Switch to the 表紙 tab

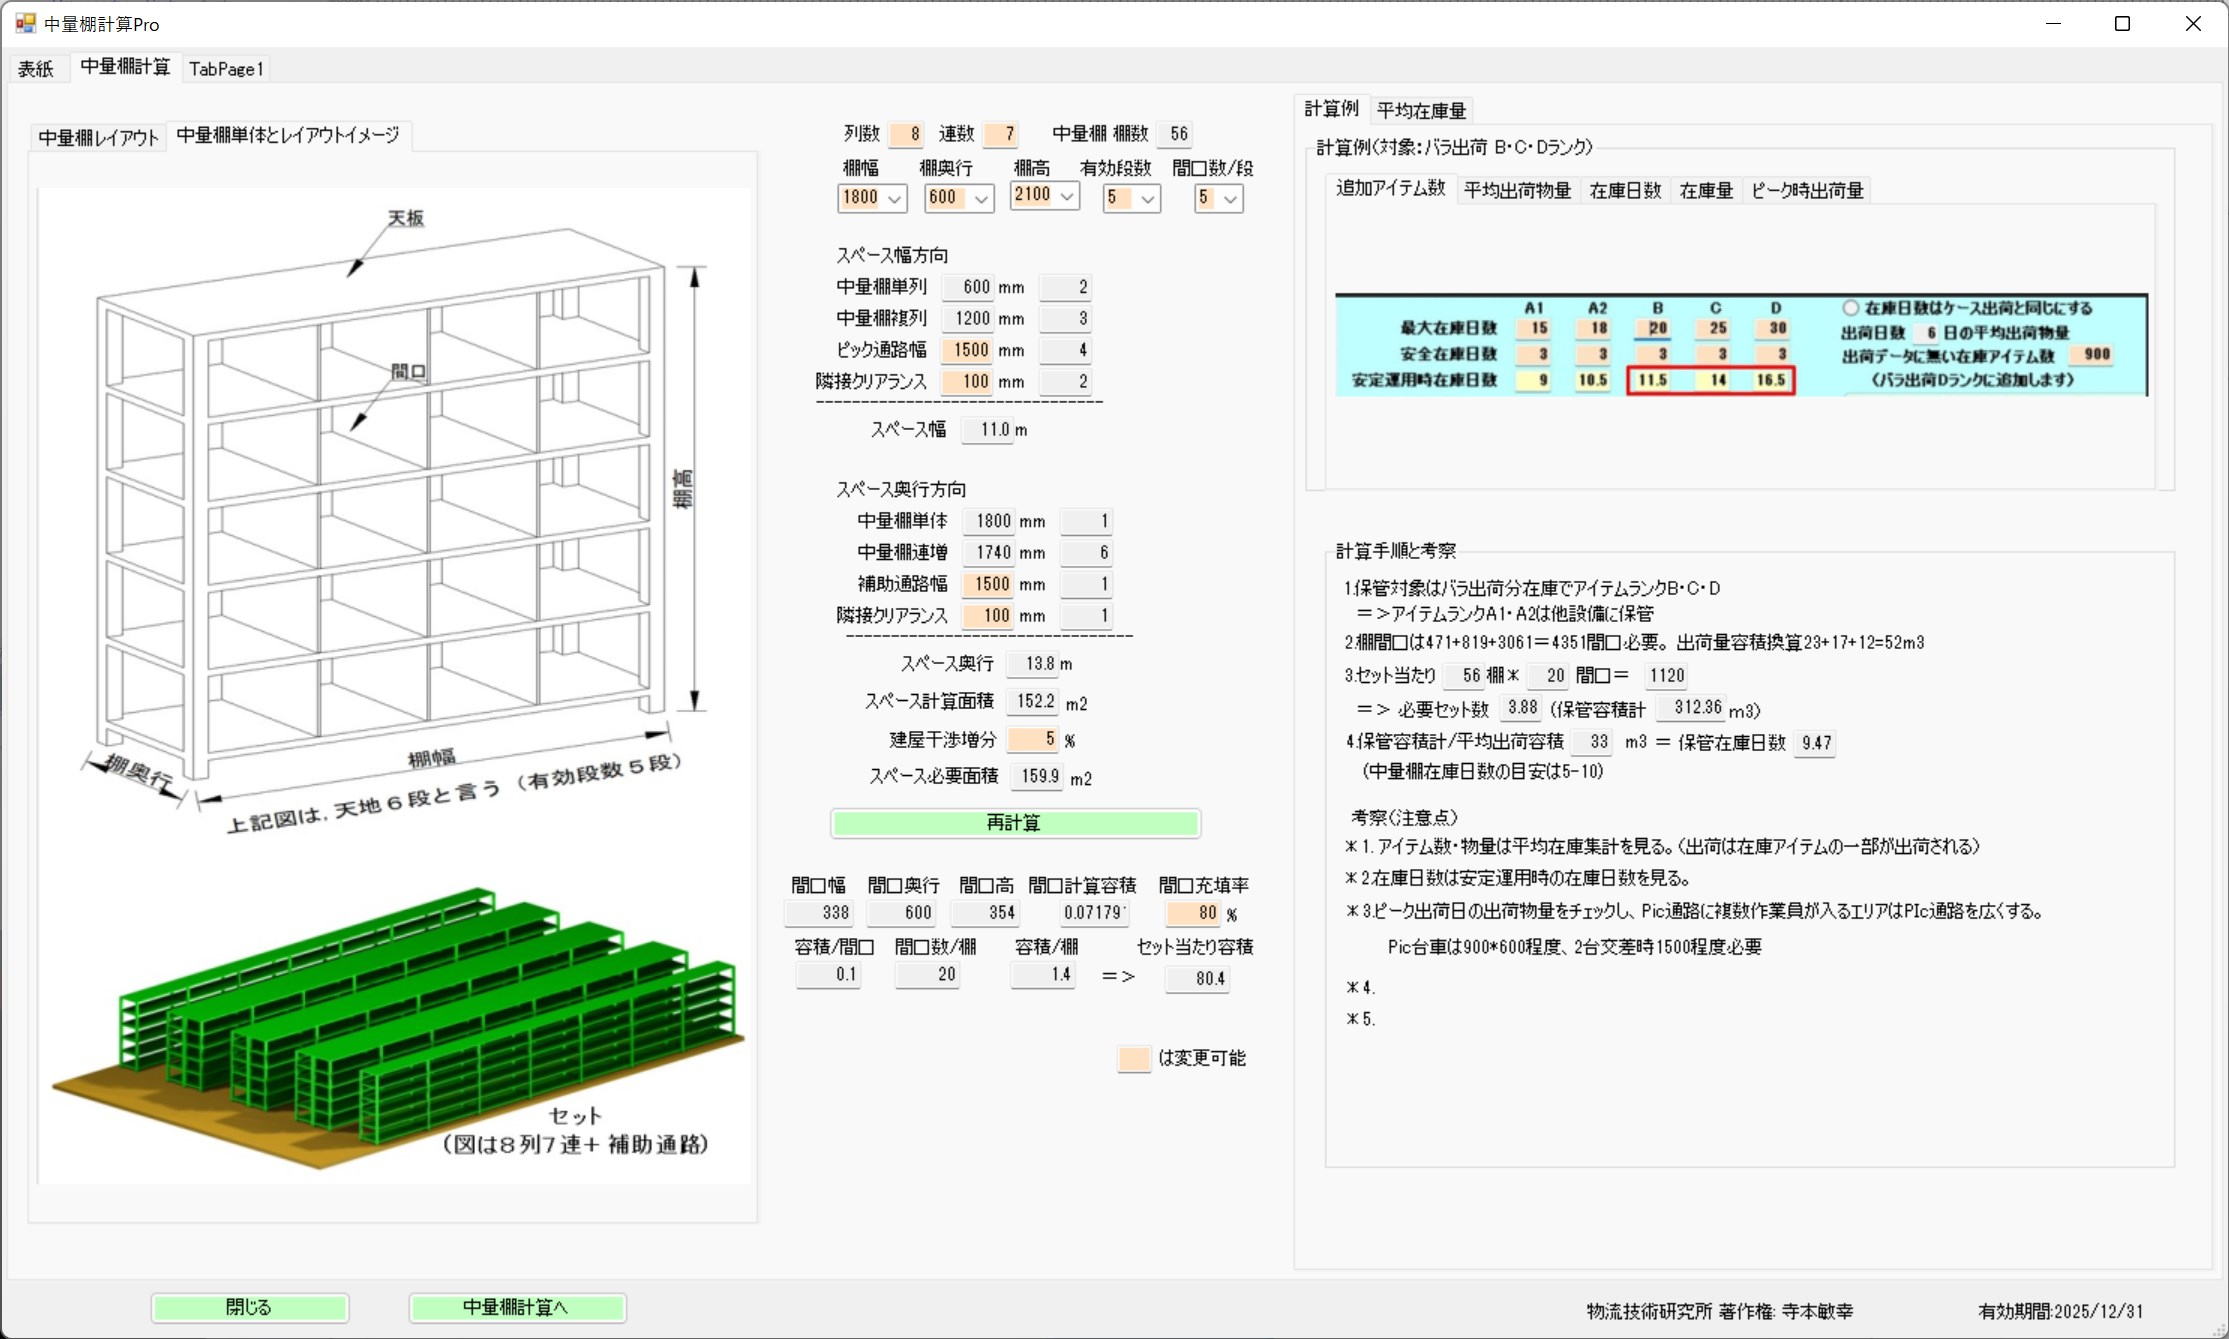pos(36,68)
